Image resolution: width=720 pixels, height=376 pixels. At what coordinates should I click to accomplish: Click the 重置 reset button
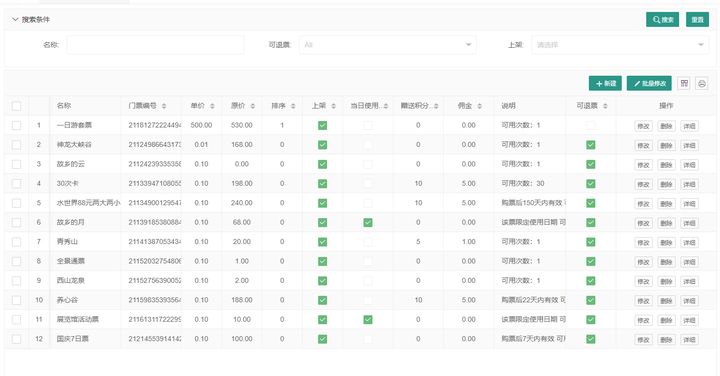pyautogui.click(x=698, y=20)
